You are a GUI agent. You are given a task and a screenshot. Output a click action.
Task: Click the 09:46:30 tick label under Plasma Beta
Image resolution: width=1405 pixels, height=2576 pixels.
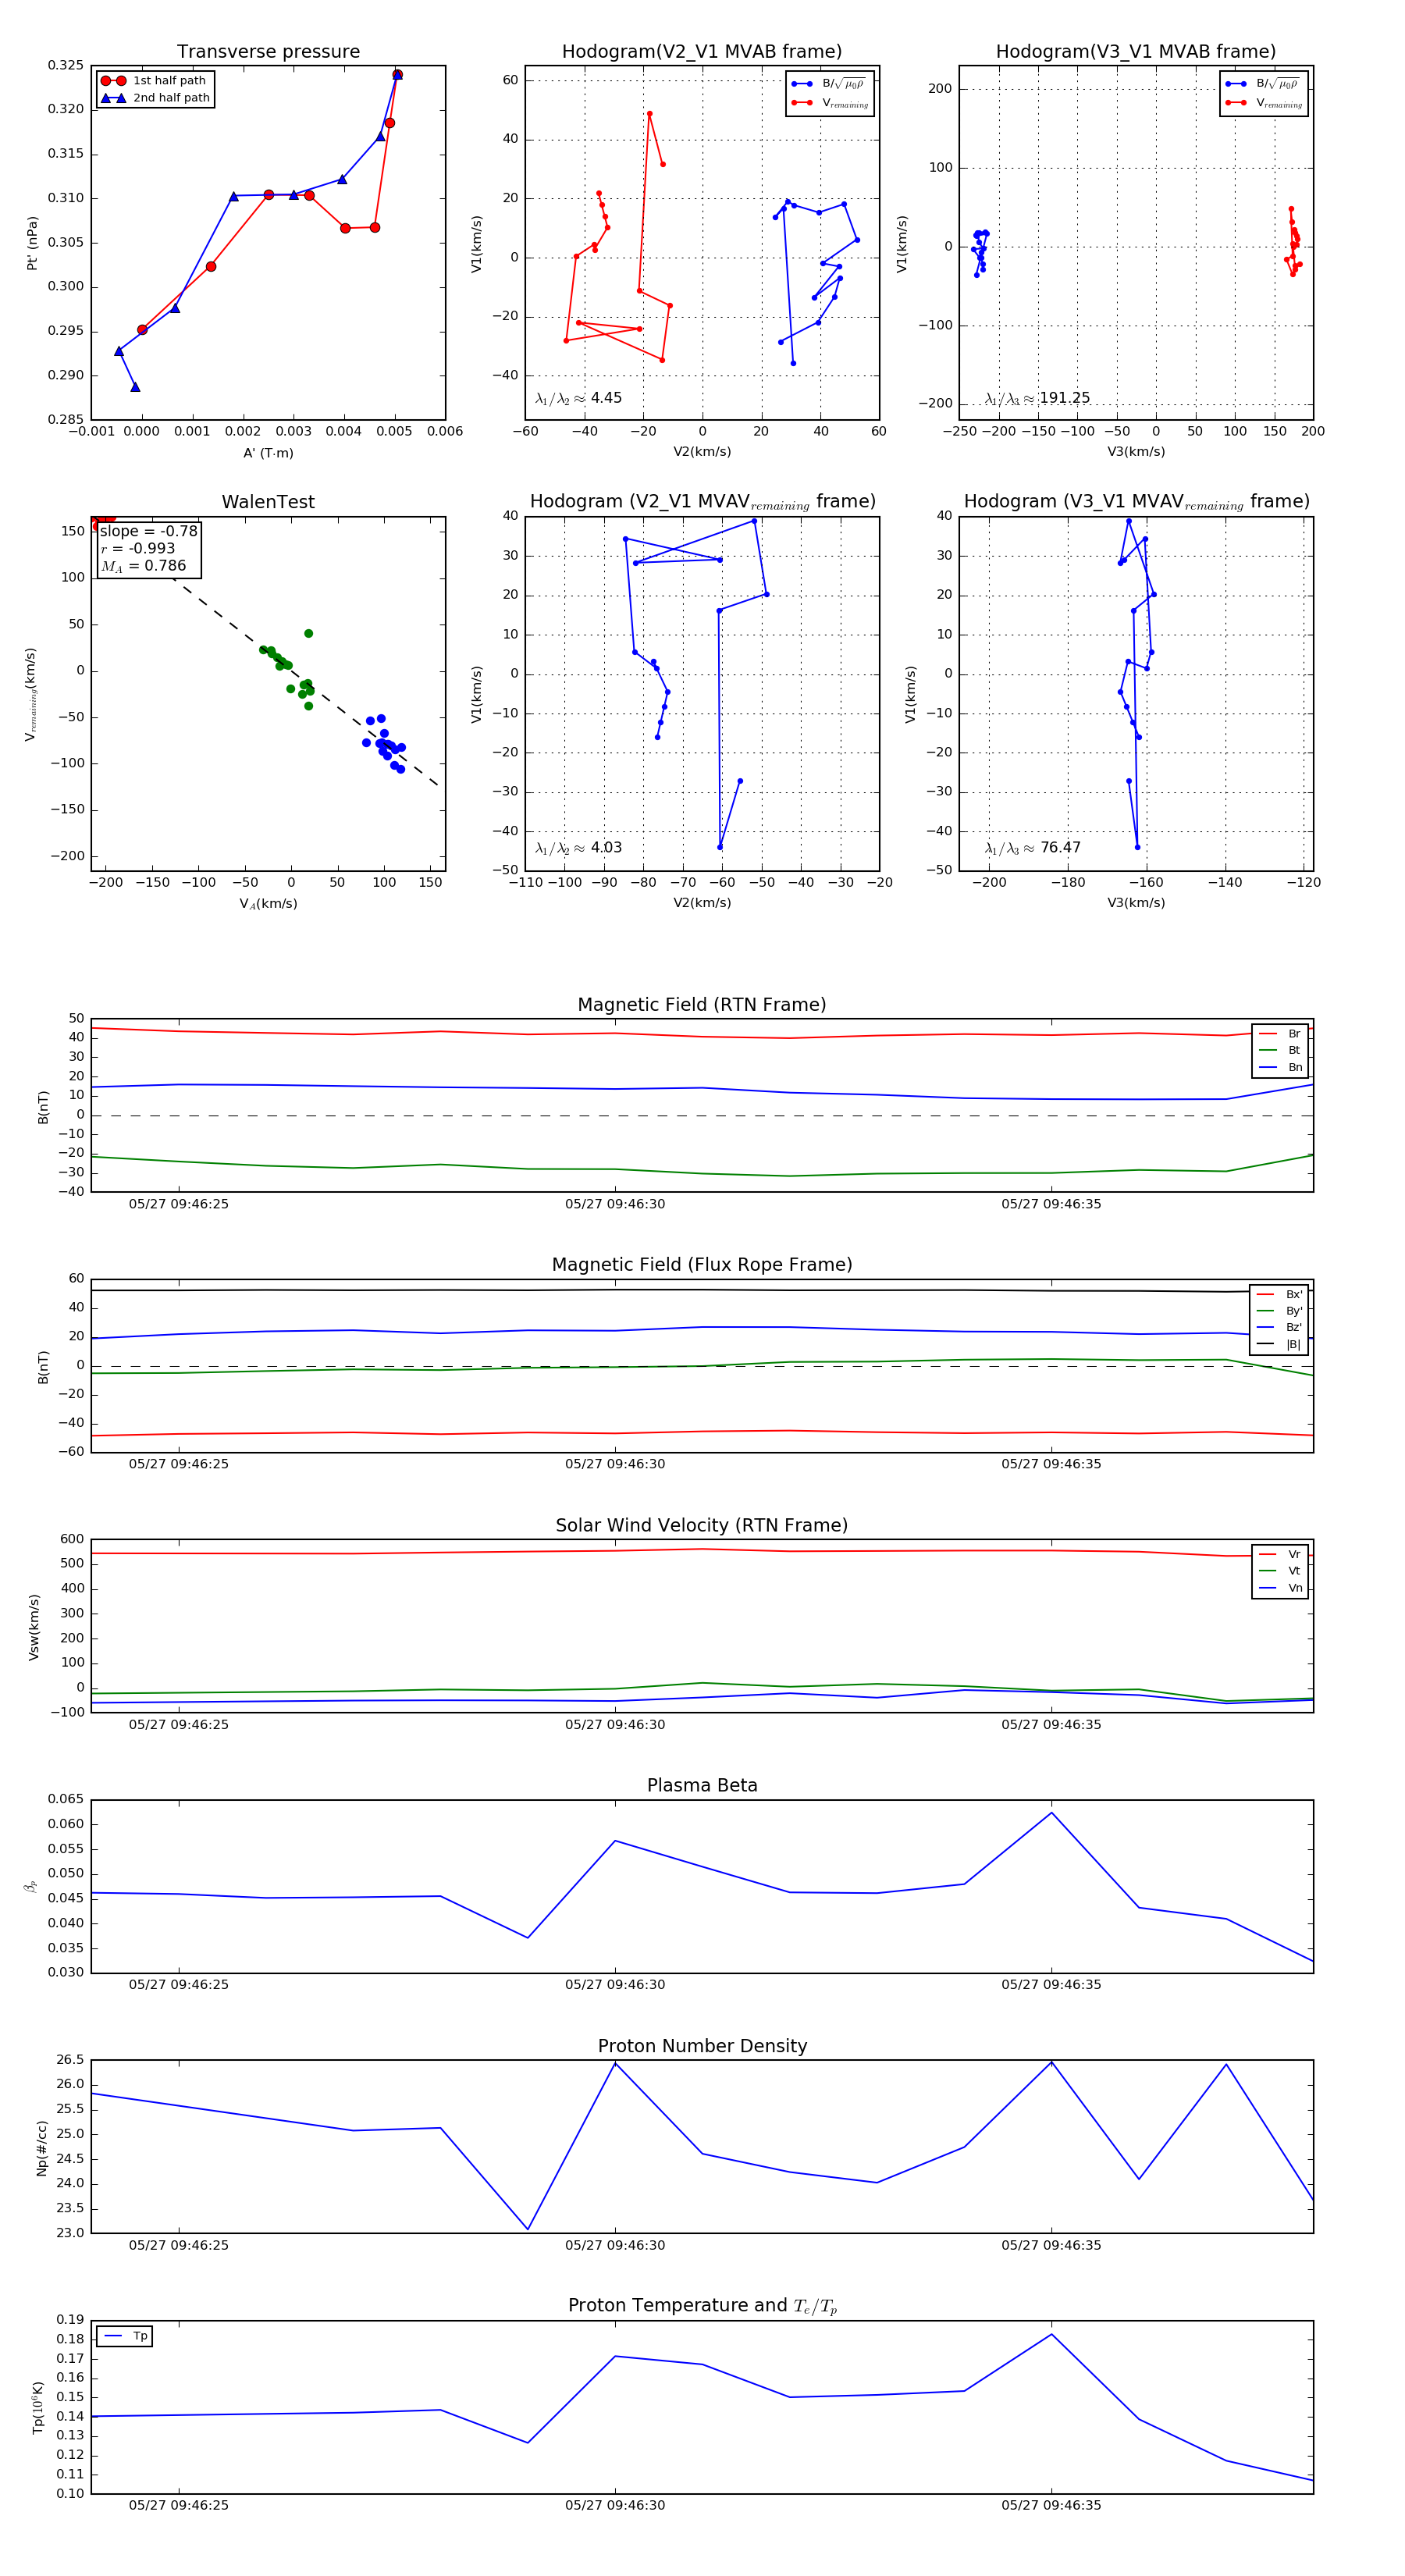coord(615,1985)
